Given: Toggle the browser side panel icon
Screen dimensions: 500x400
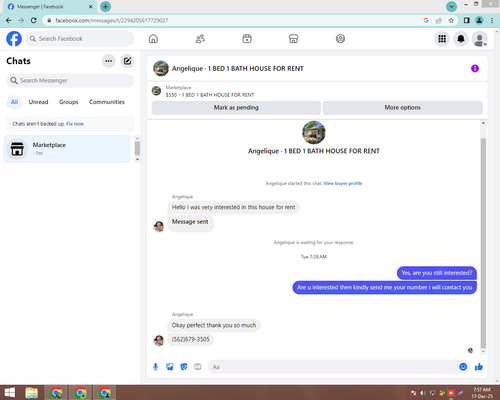Looking at the screenshot, I should [x=467, y=20].
